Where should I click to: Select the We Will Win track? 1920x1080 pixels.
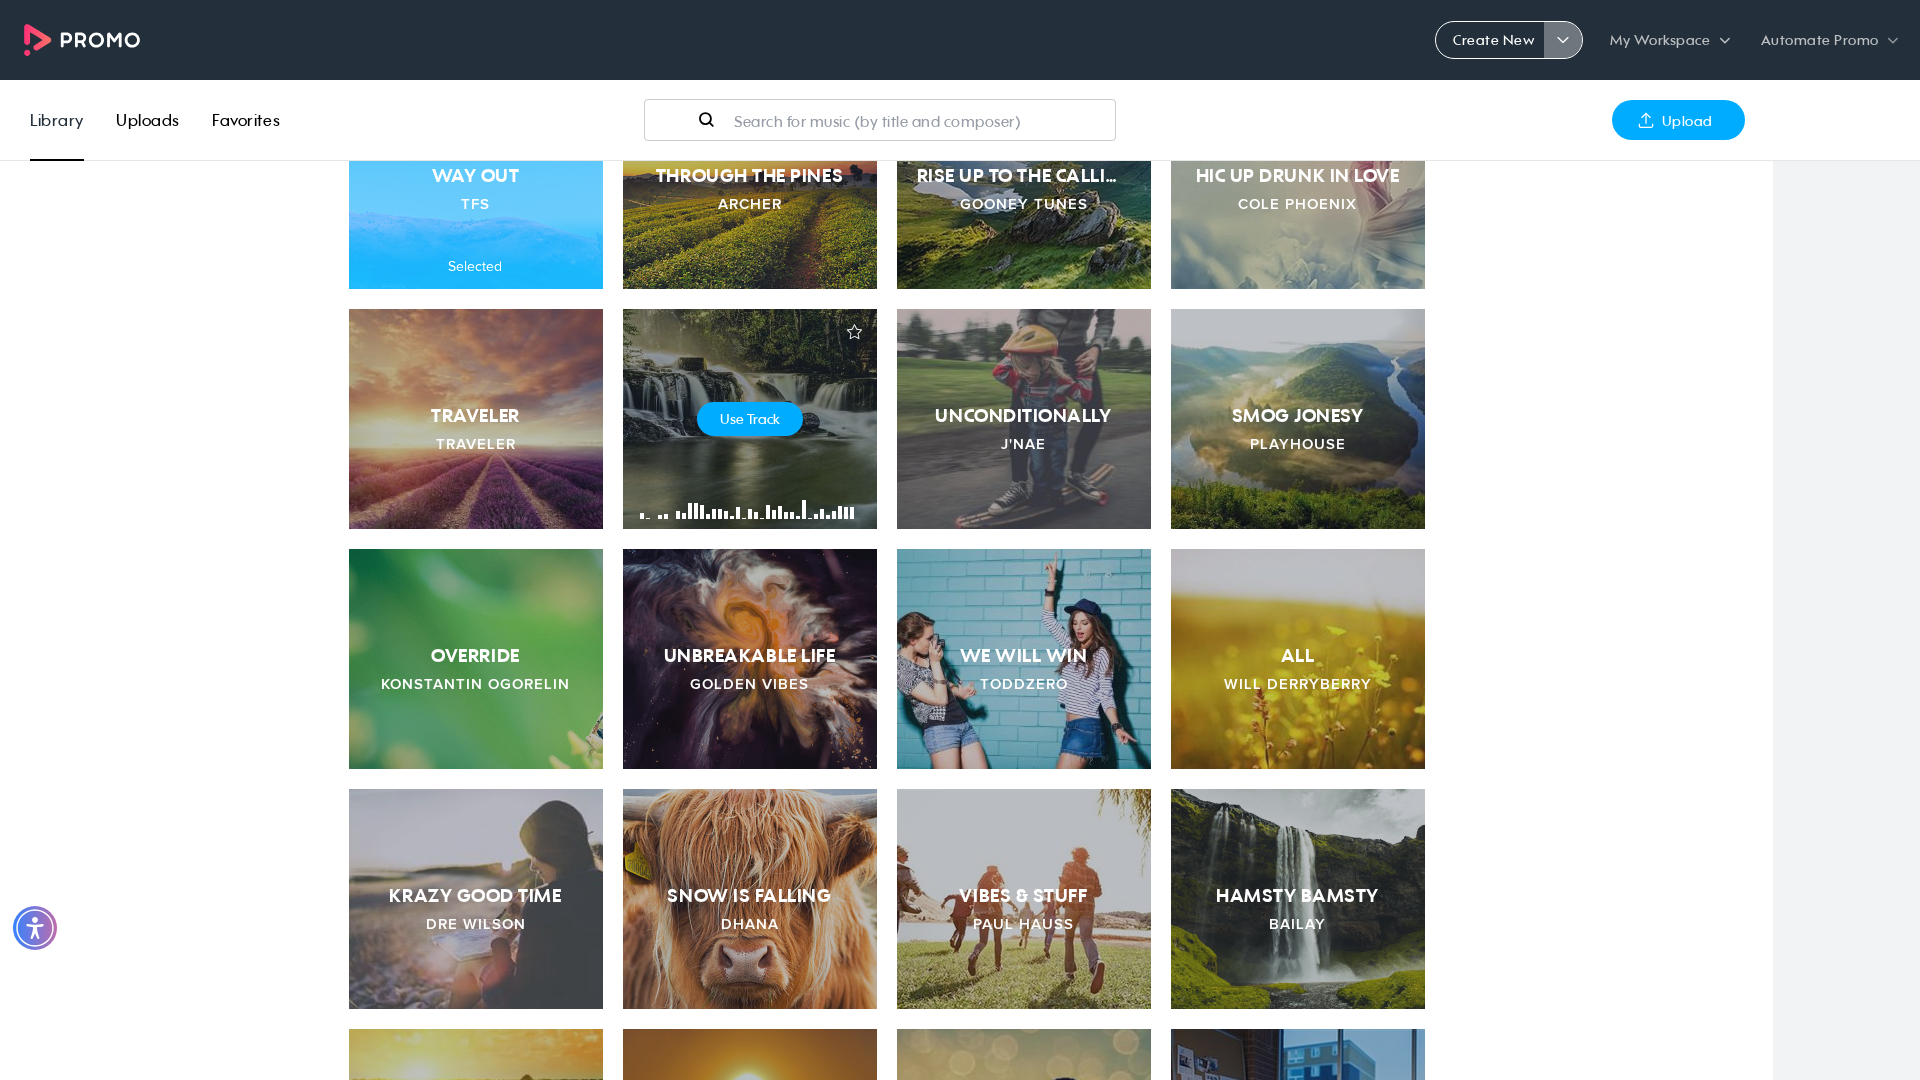point(1024,659)
